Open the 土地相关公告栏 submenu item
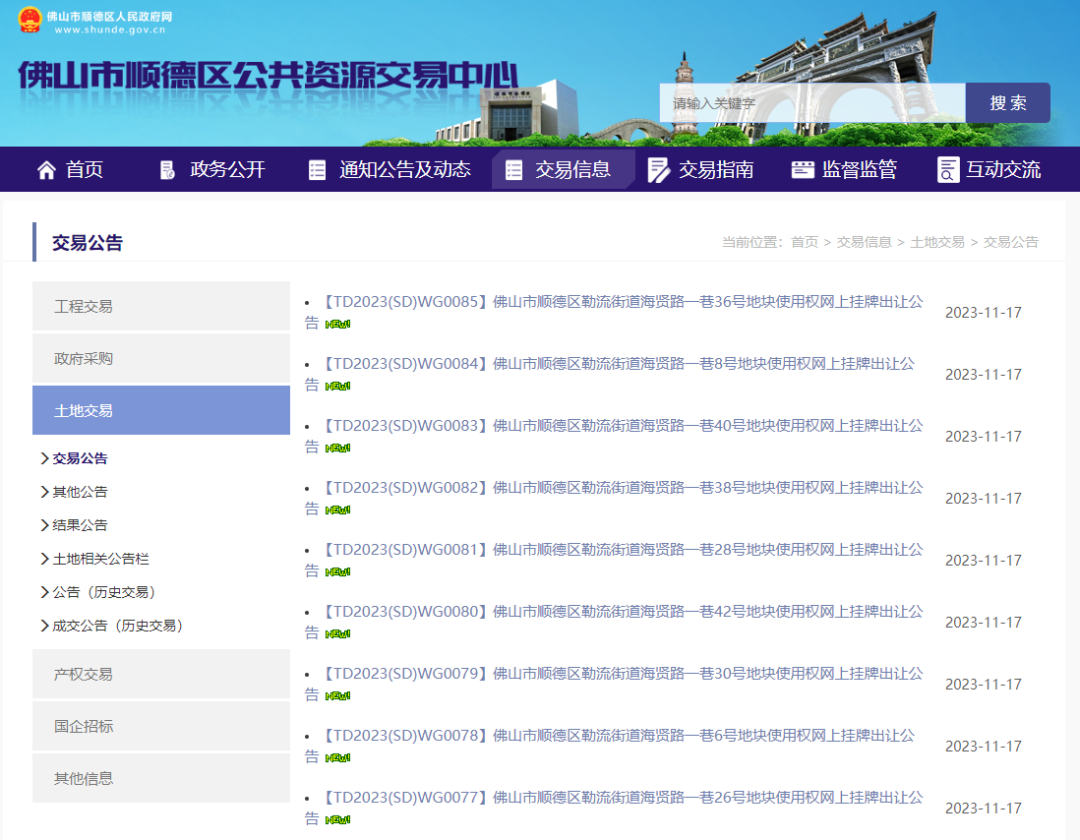Viewport: 1080px width, 840px height. [101, 559]
